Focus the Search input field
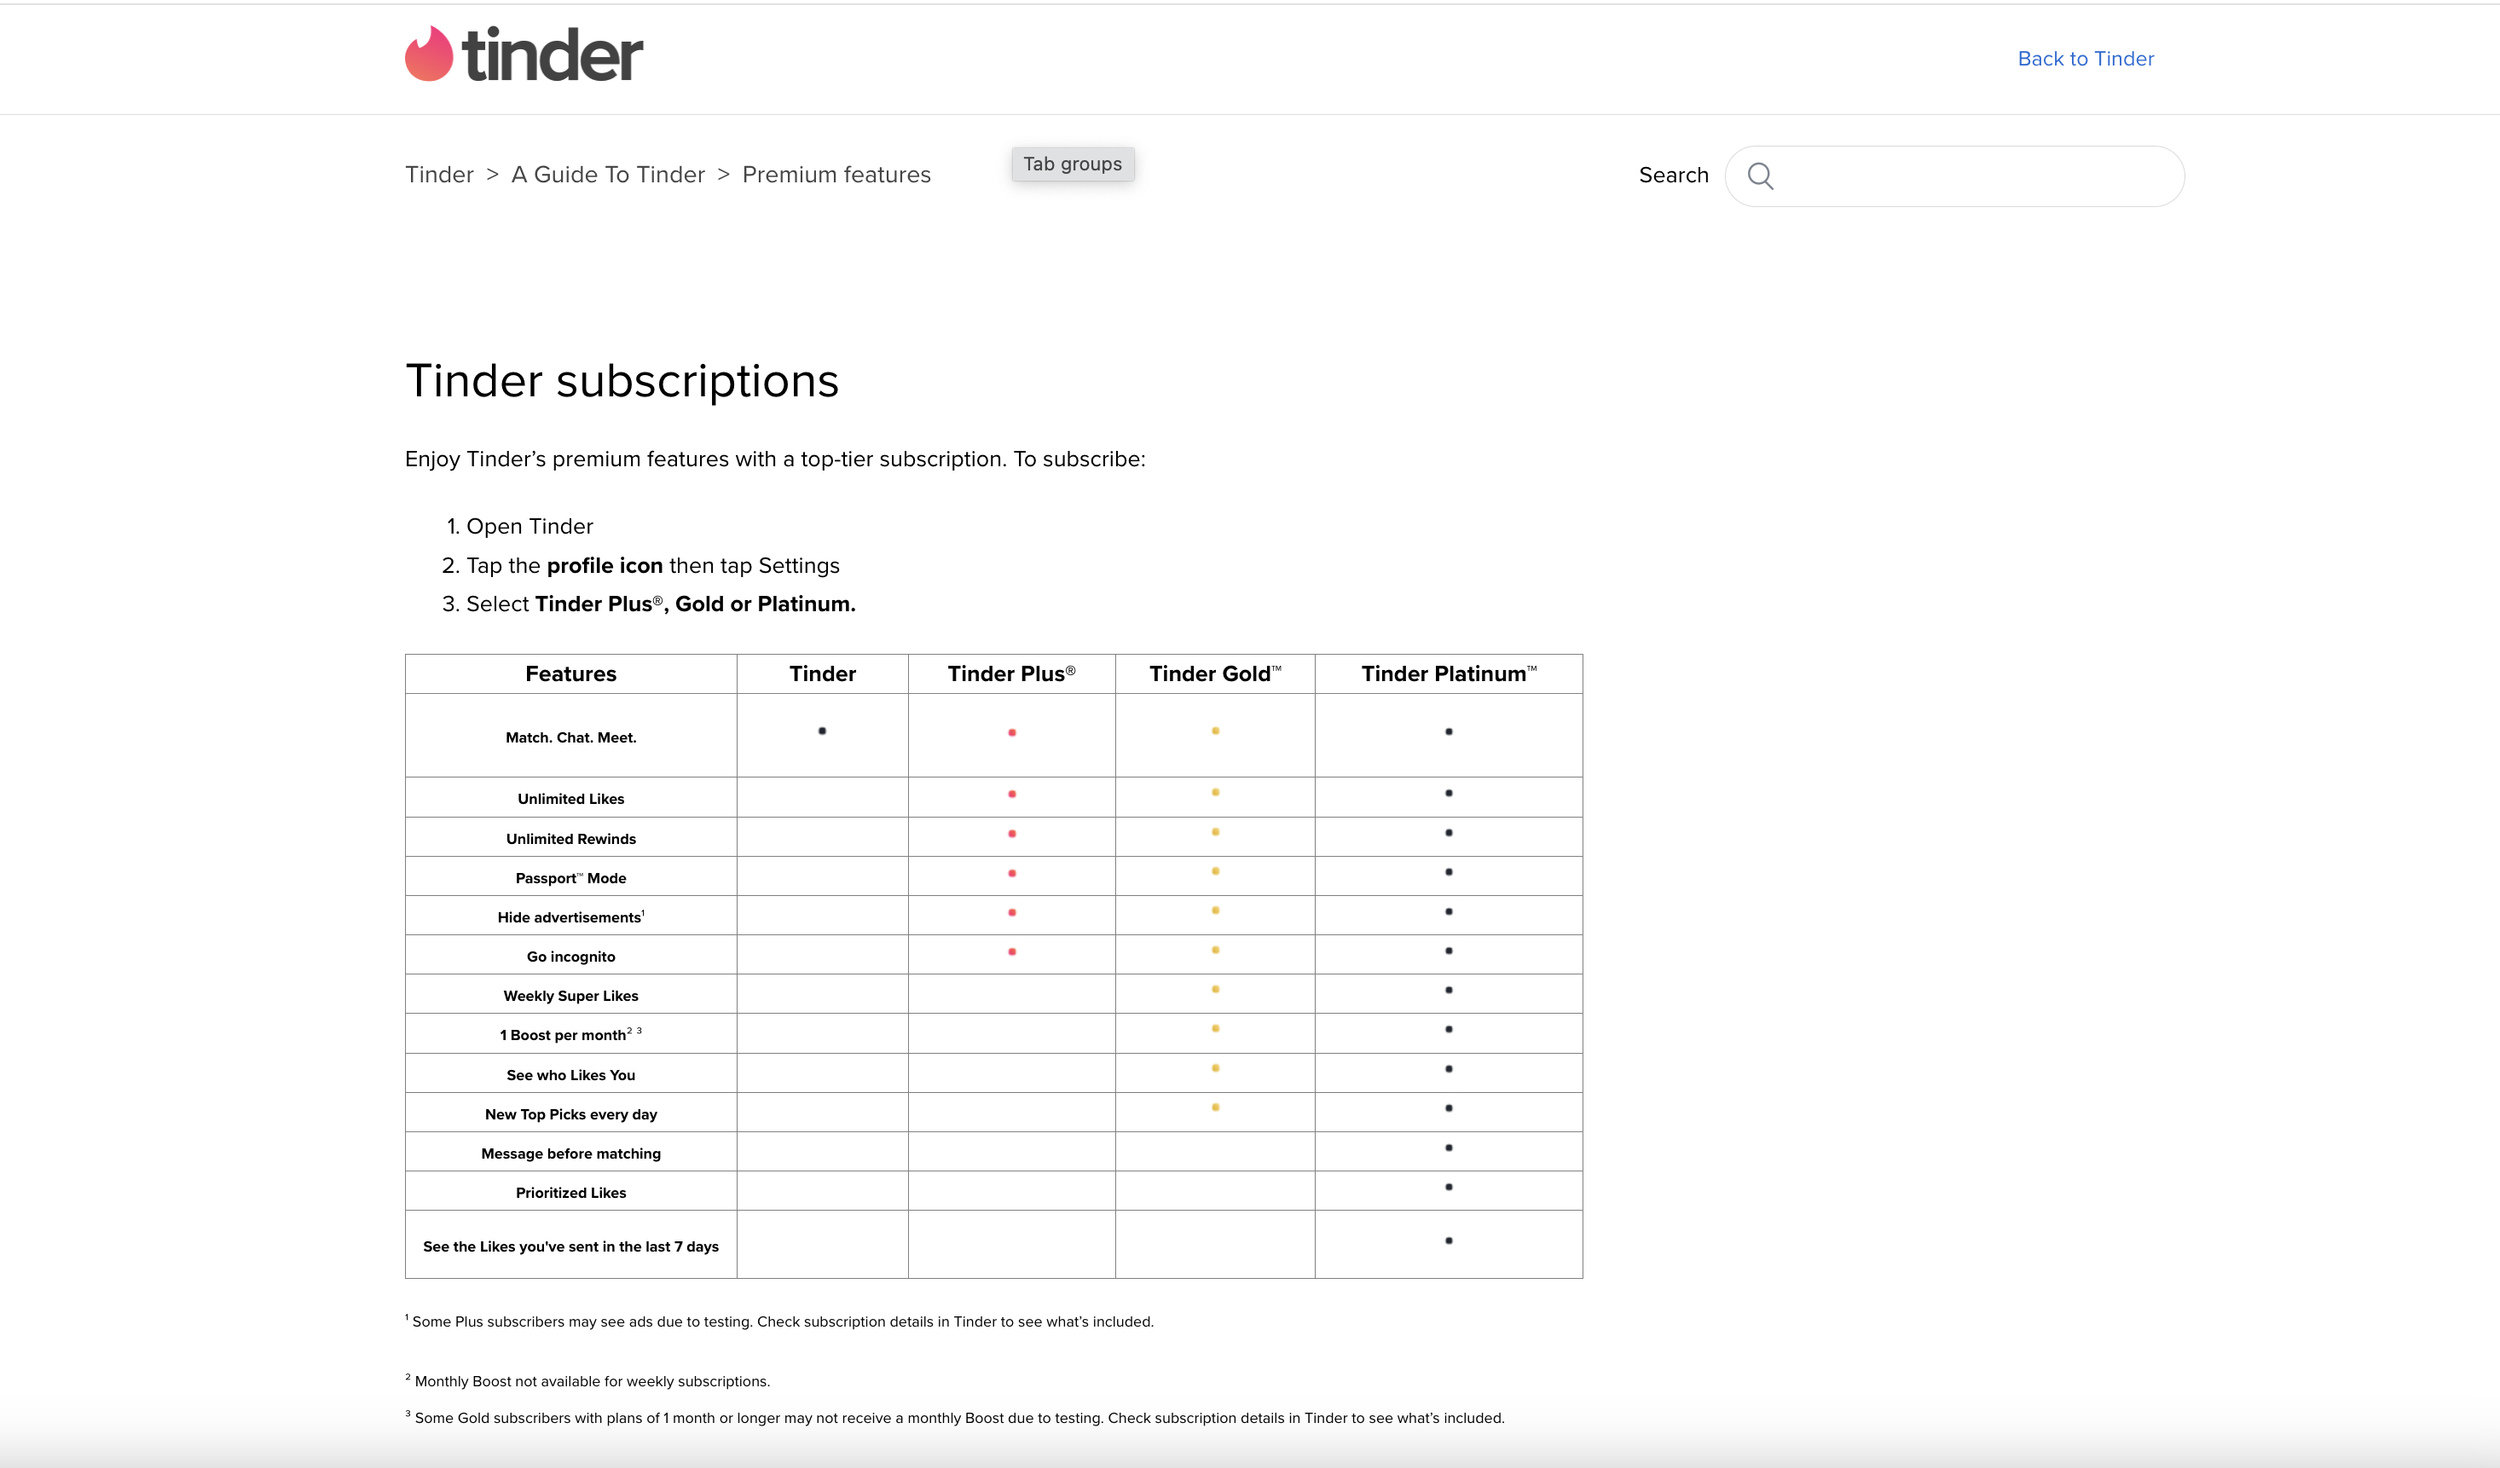The height and width of the screenshot is (1468, 2500). click(1954, 176)
